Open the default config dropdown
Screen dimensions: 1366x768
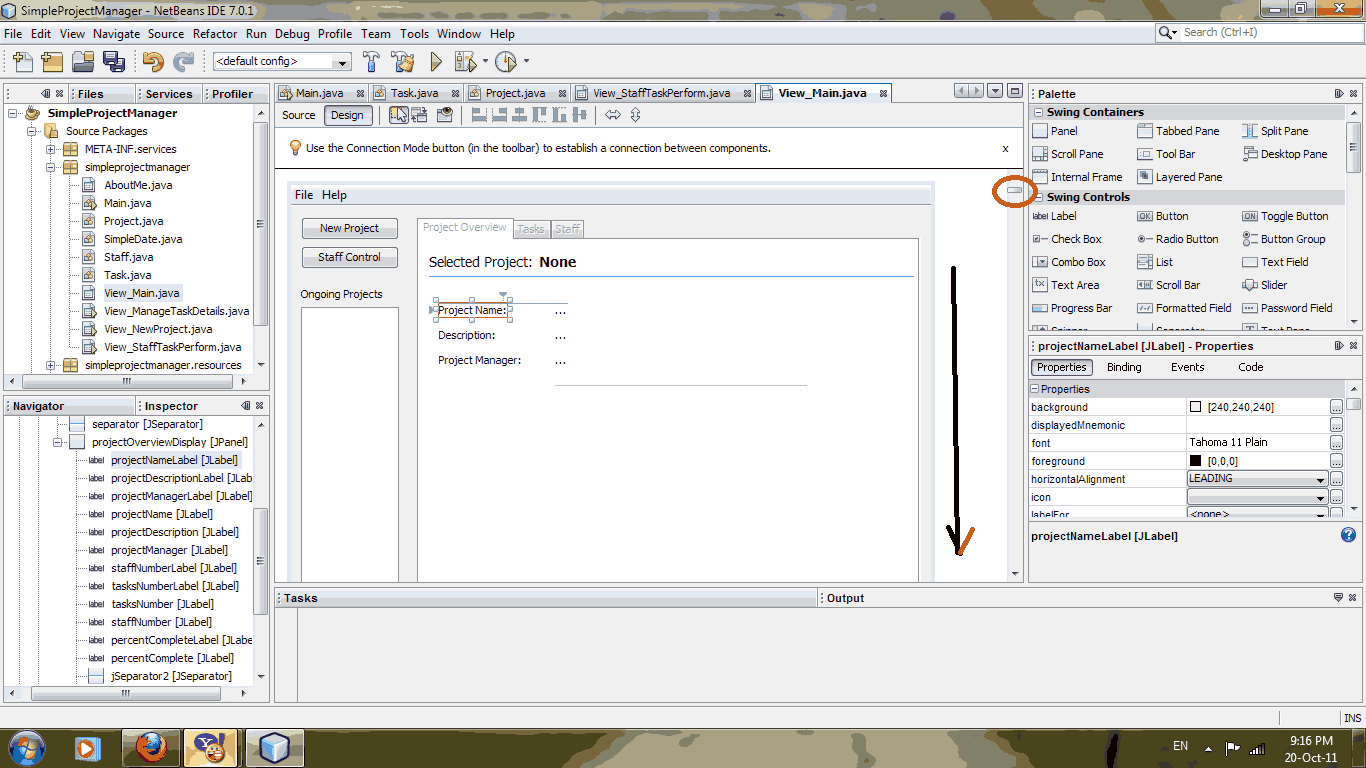pos(282,62)
